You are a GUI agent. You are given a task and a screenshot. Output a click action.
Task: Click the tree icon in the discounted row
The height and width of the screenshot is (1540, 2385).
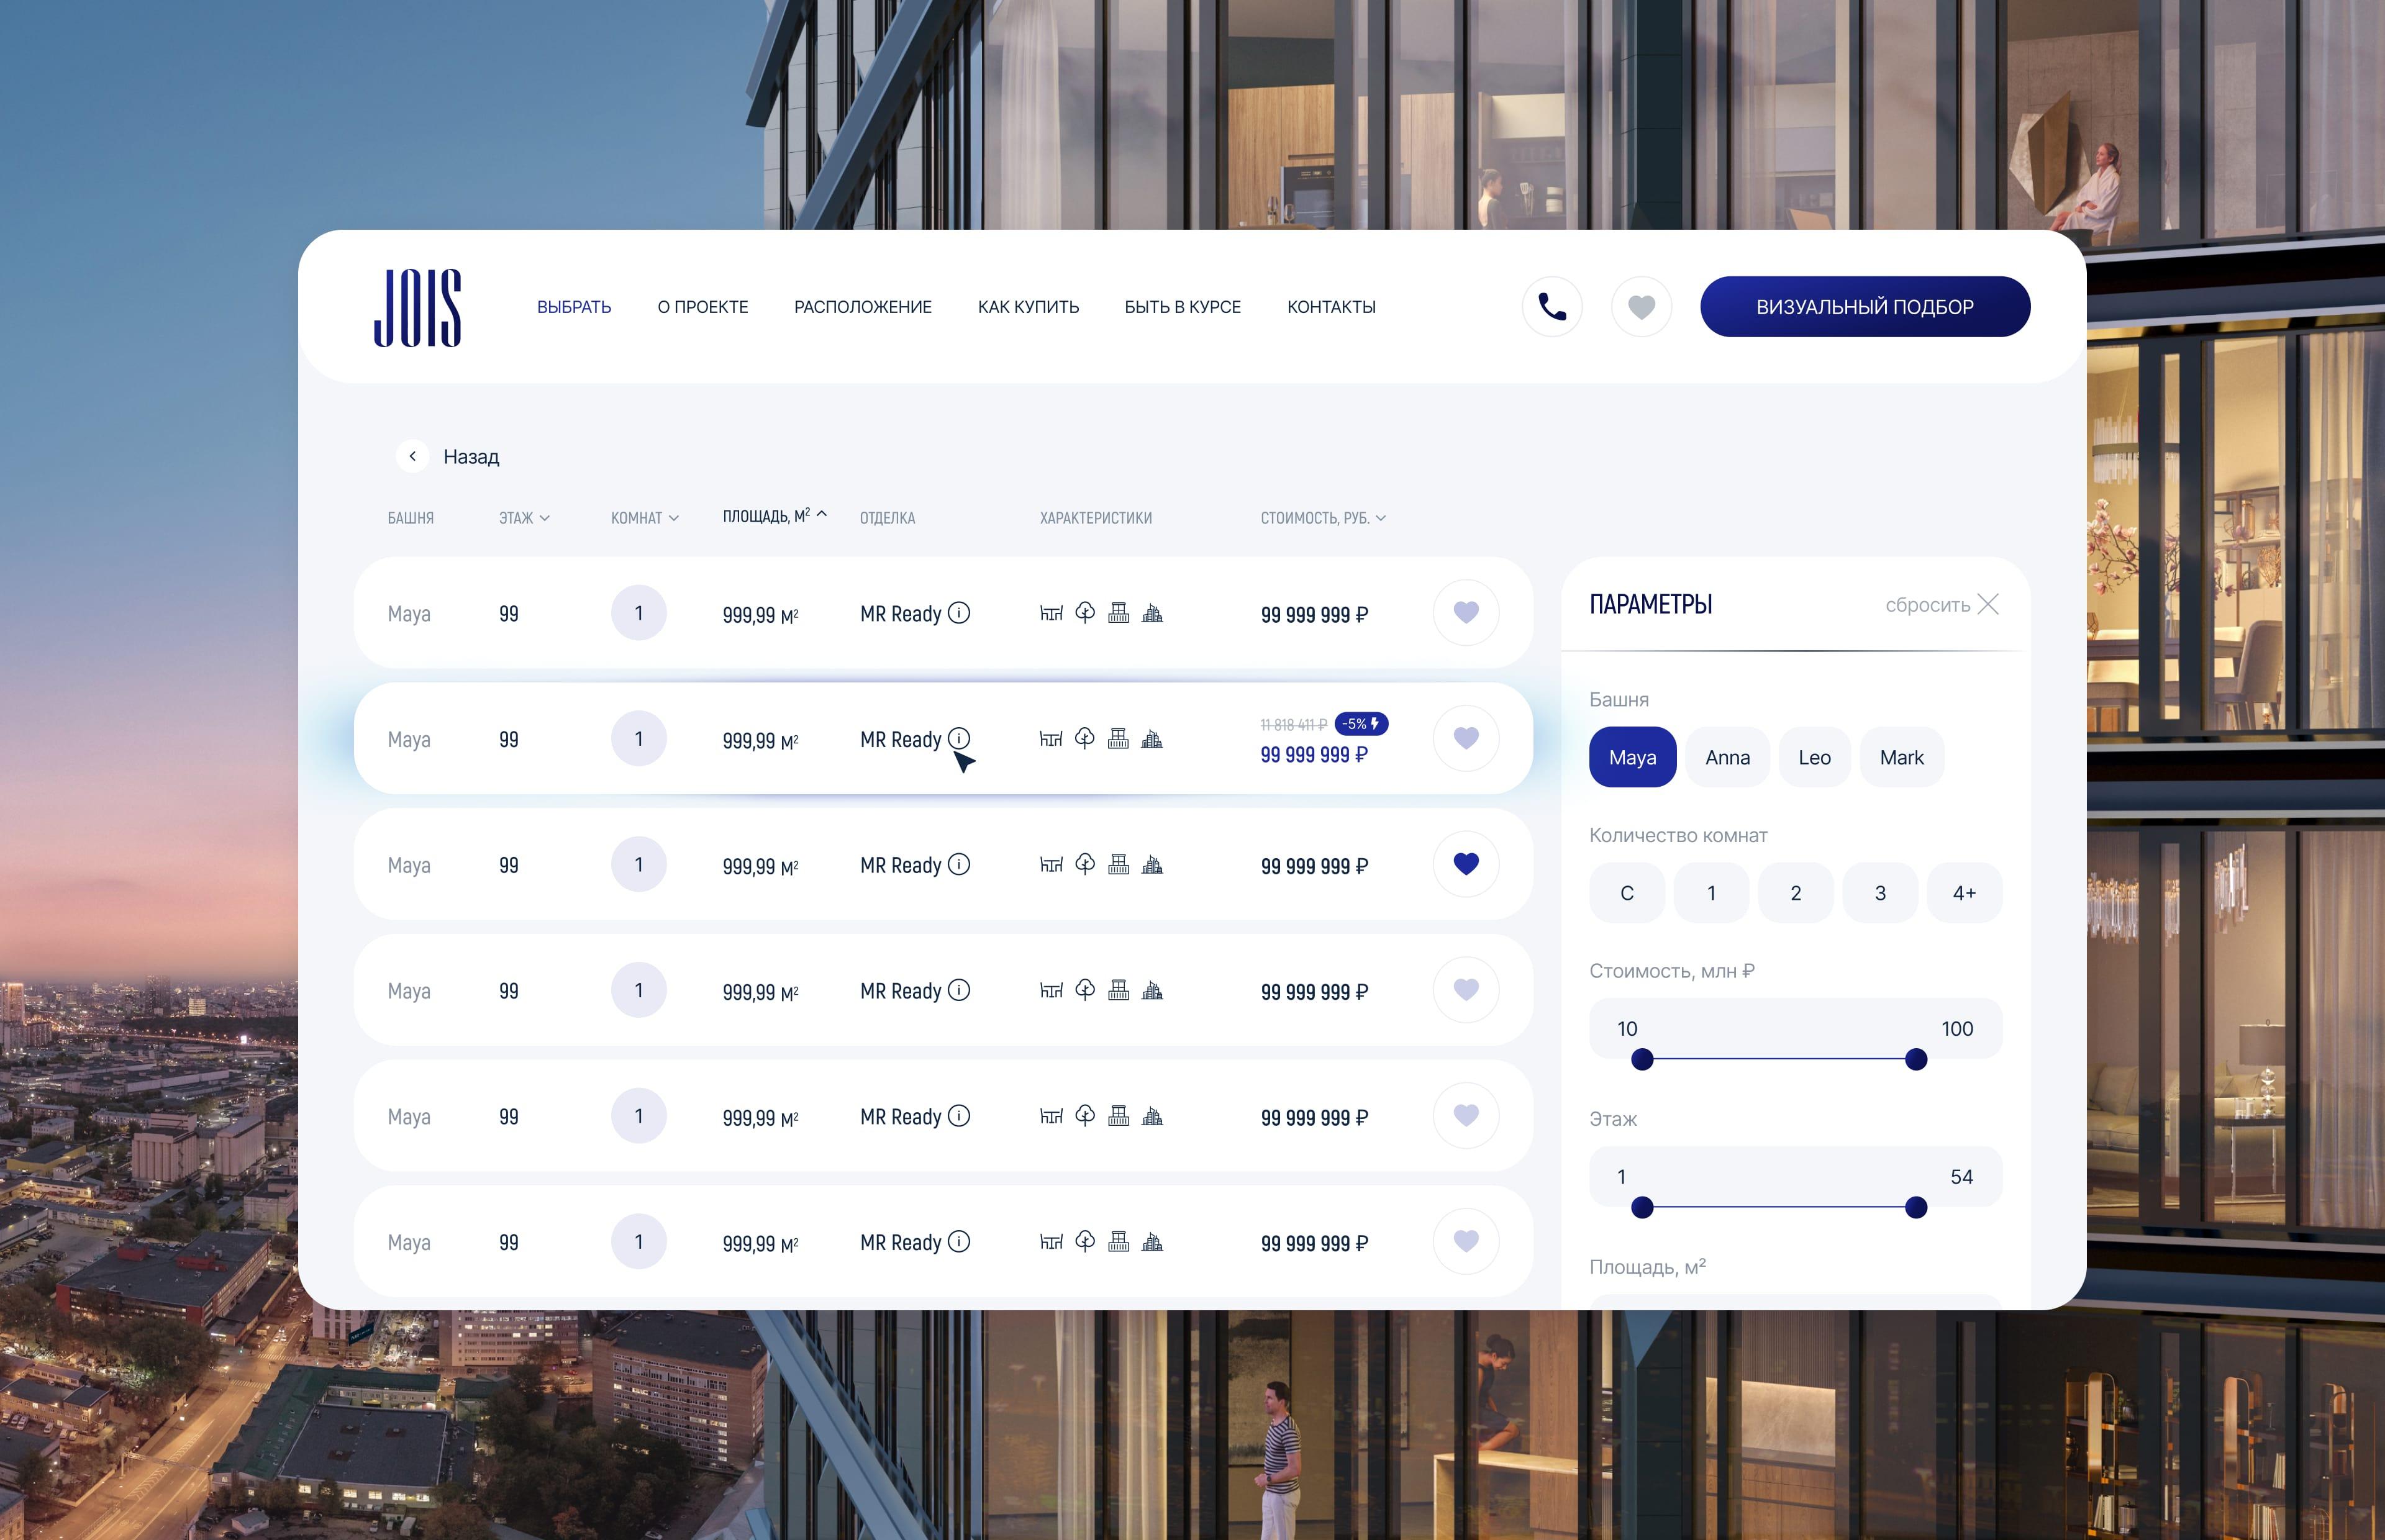1085,738
